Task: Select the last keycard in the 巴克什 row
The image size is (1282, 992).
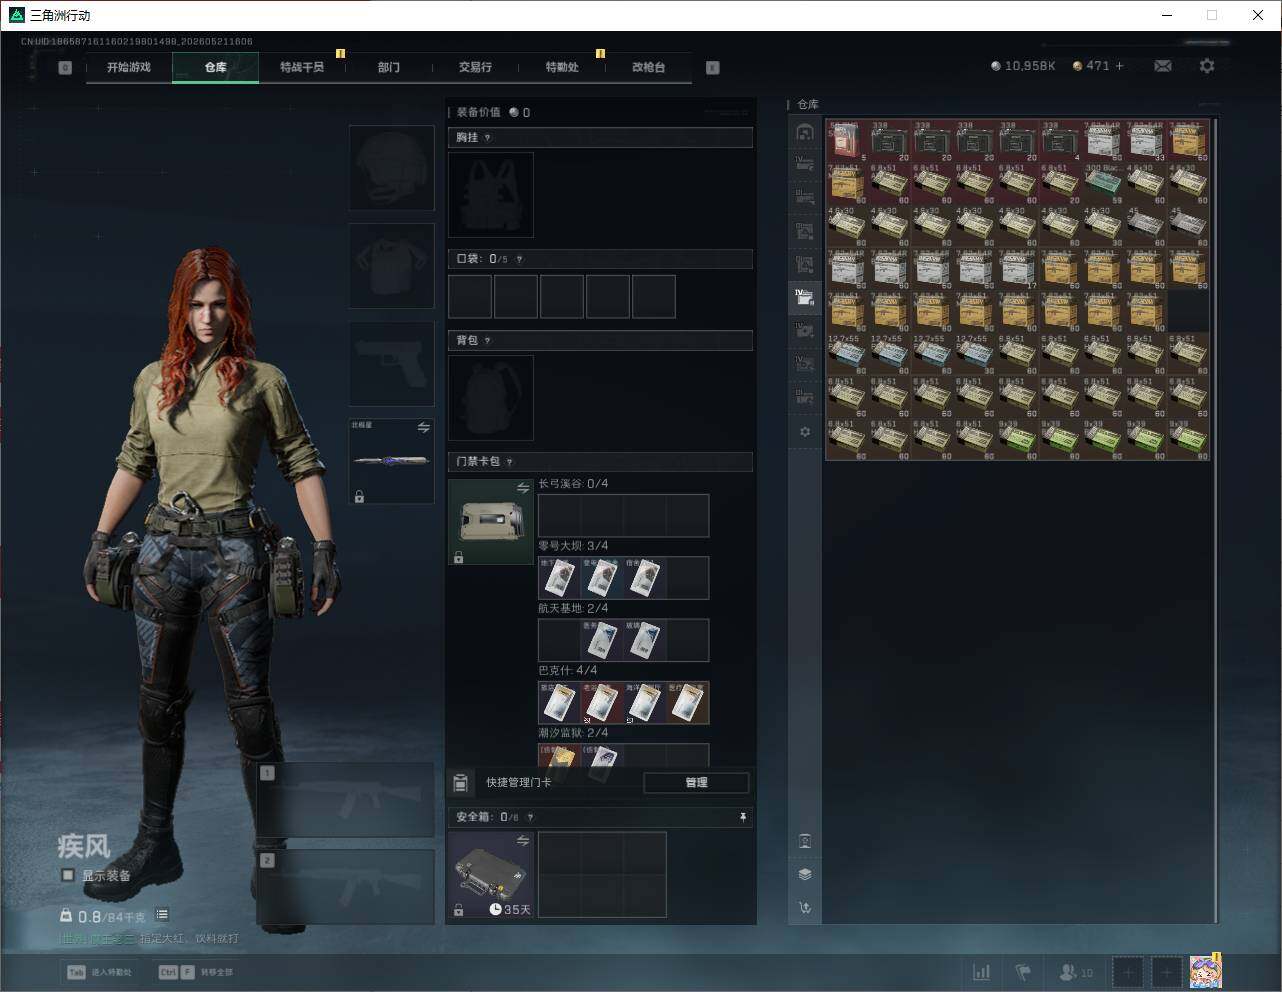Action: (x=688, y=703)
